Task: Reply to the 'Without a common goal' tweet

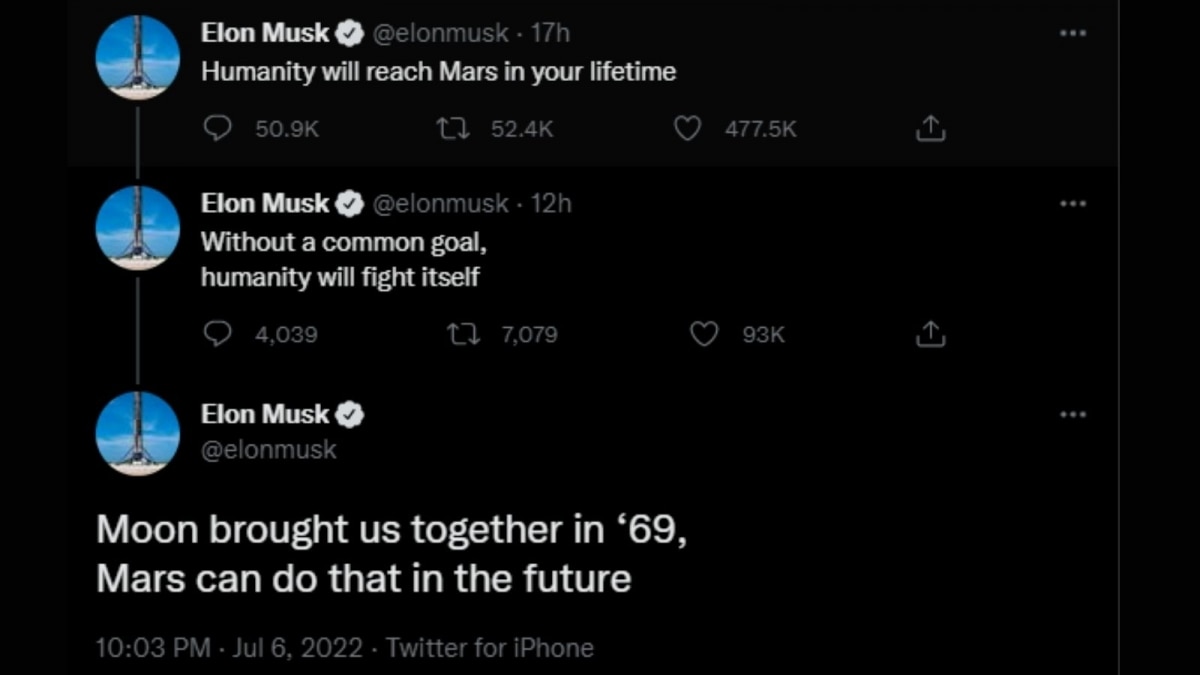Action: click(218, 334)
